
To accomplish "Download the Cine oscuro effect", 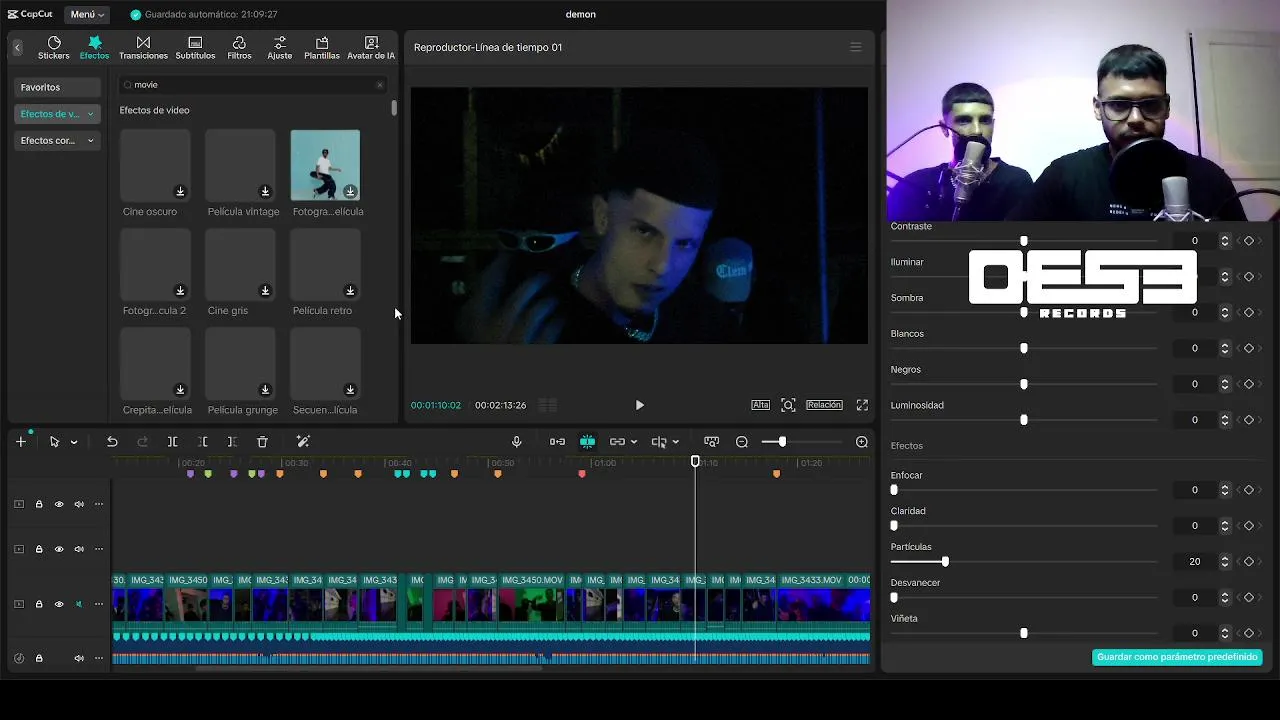I will click(x=180, y=191).
